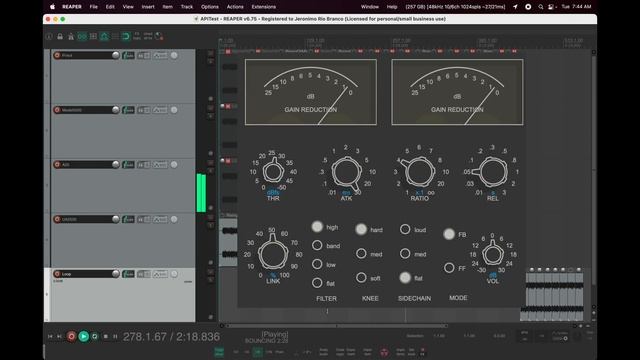Select the band filter option

pos(317,245)
